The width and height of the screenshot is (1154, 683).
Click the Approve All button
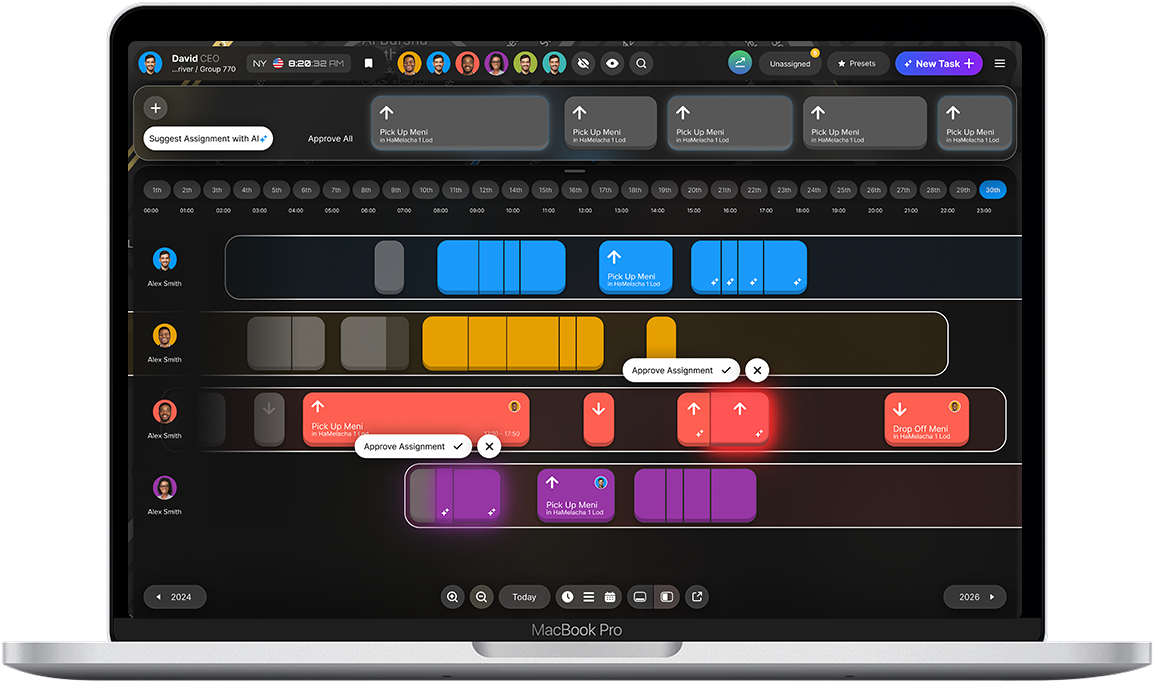[x=331, y=138]
